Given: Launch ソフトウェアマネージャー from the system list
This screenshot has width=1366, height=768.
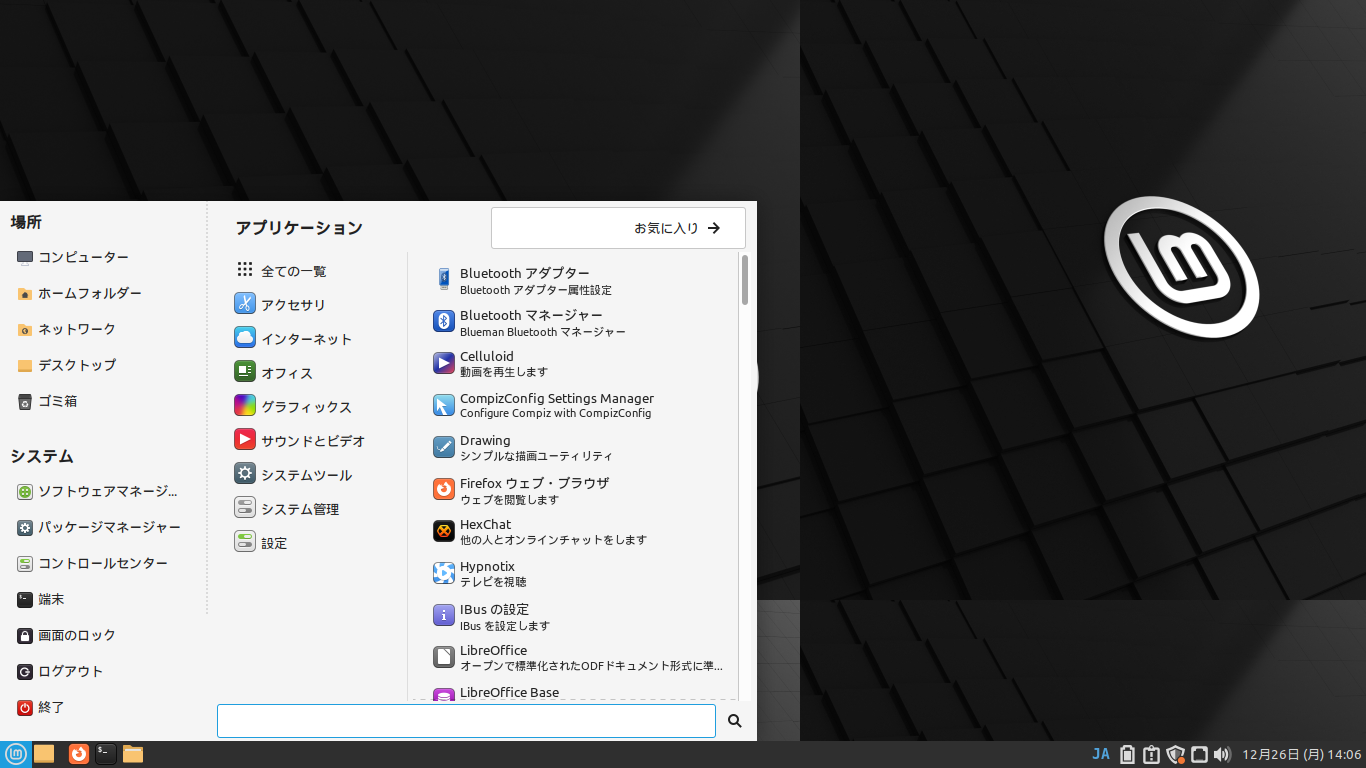Looking at the screenshot, I should point(98,491).
